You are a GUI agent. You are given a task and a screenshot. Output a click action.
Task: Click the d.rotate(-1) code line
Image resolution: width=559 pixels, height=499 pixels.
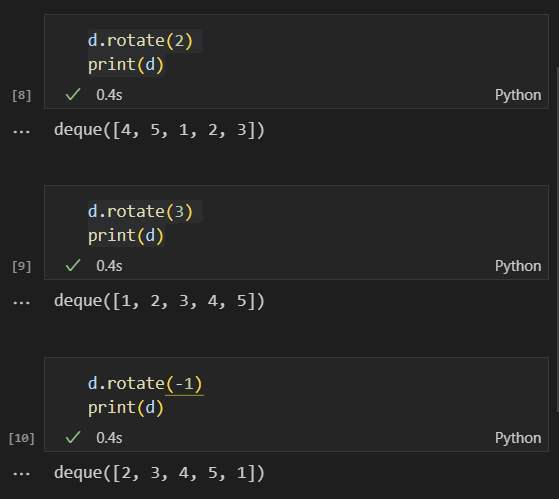[145, 384]
